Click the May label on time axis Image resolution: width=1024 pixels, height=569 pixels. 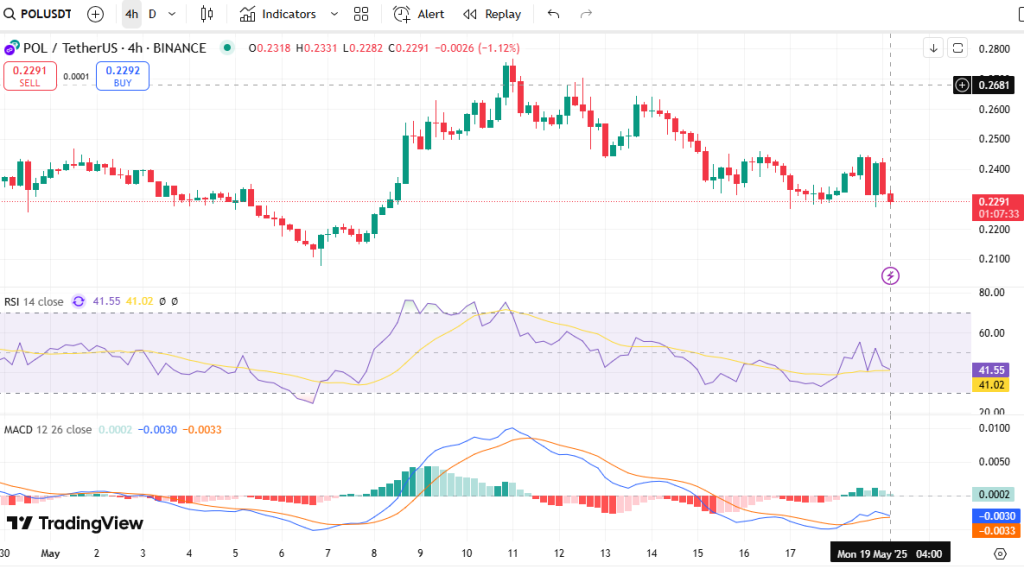pos(50,553)
